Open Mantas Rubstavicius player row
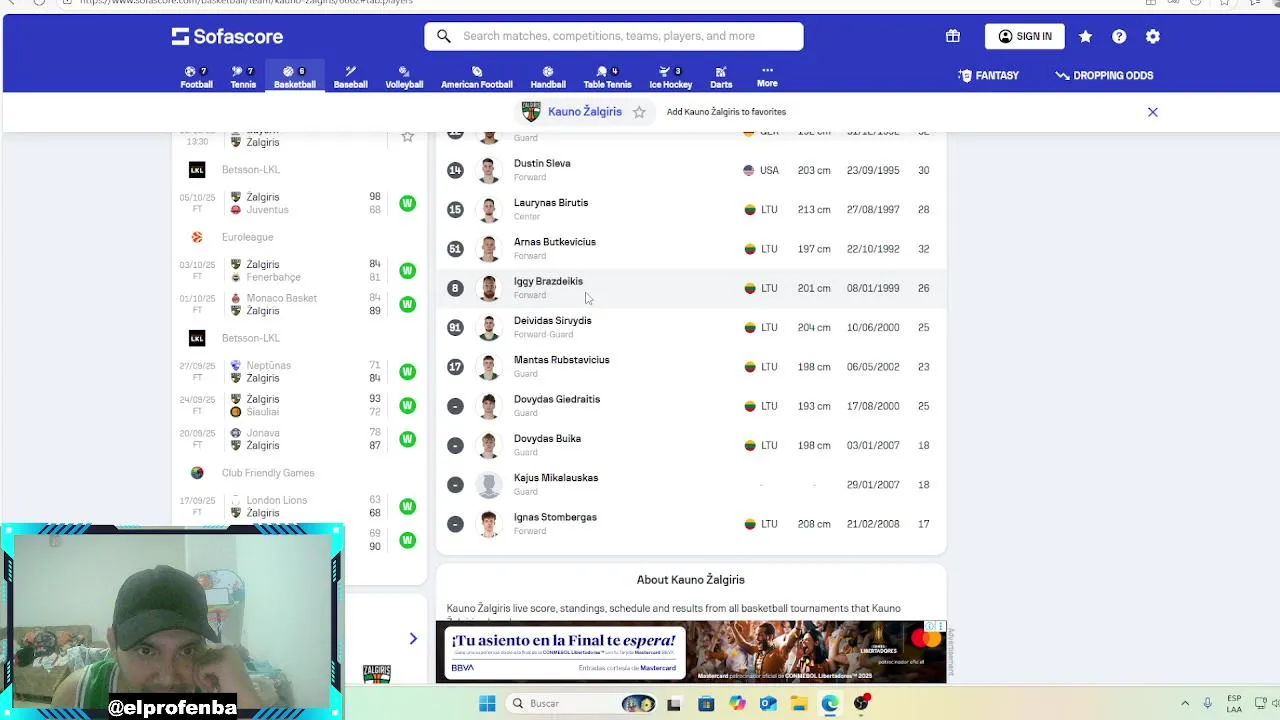The height and width of the screenshot is (720, 1280). pyautogui.click(x=691, y=366)
